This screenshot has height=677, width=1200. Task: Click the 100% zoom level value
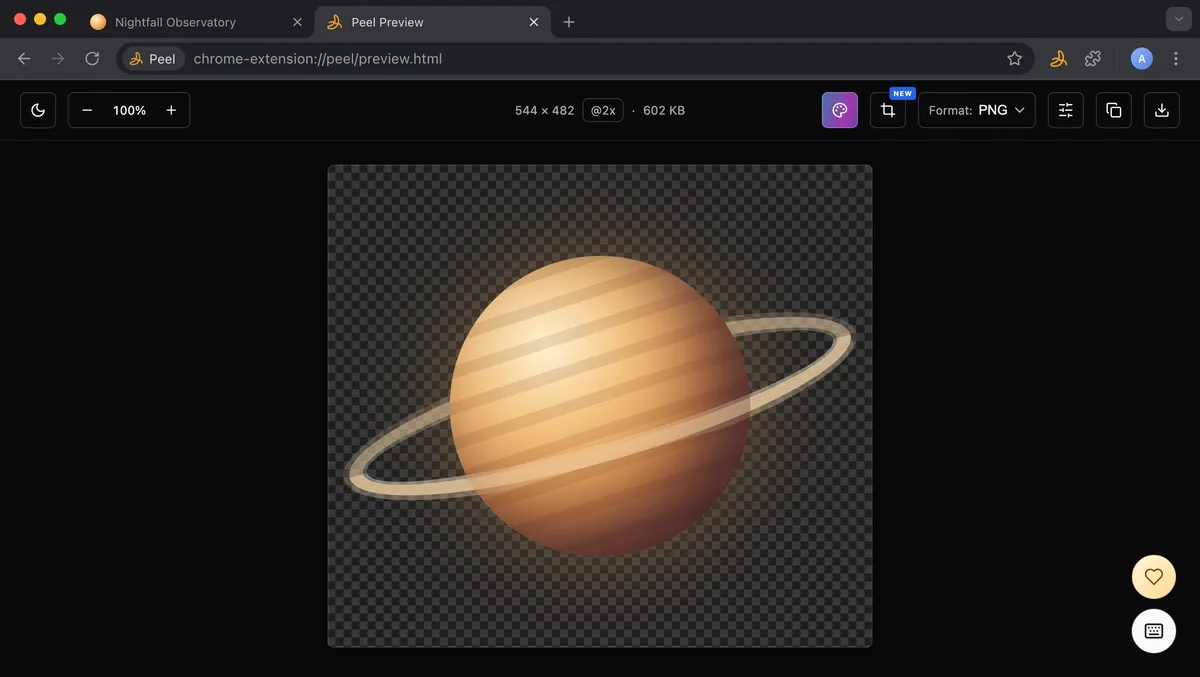129,111
